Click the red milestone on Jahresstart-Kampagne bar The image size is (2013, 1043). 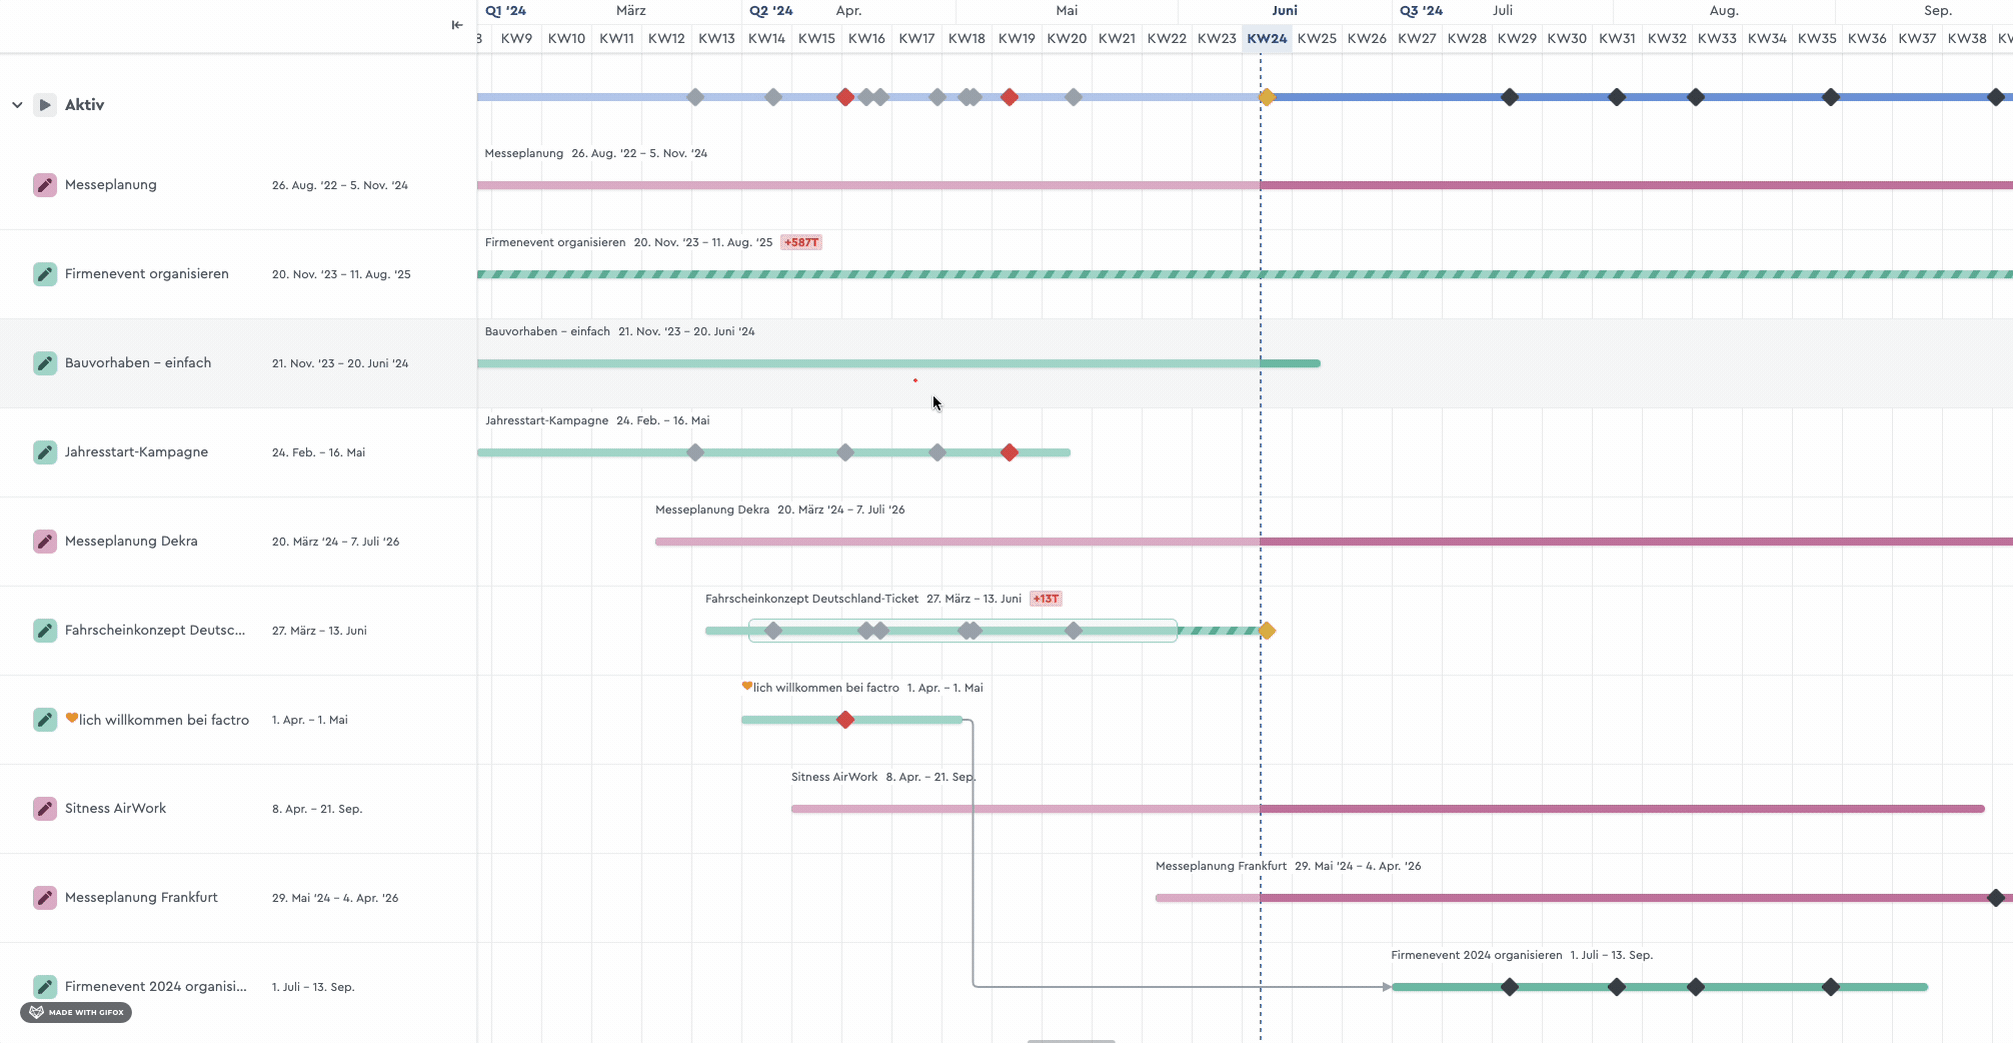[1009, 453]
